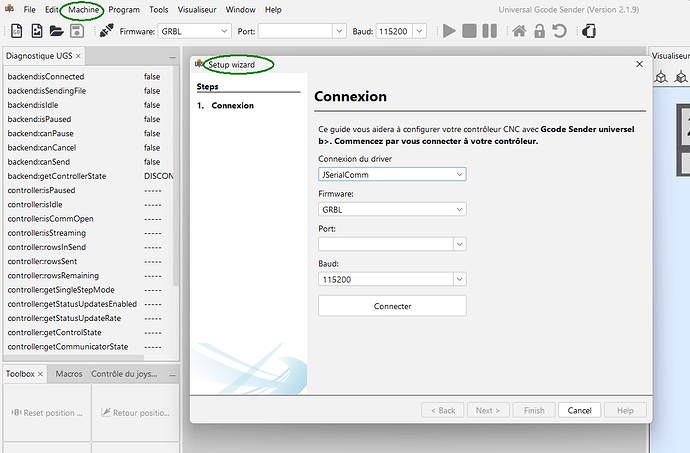Select the Diagnostique UGS tab

(39, 56)
